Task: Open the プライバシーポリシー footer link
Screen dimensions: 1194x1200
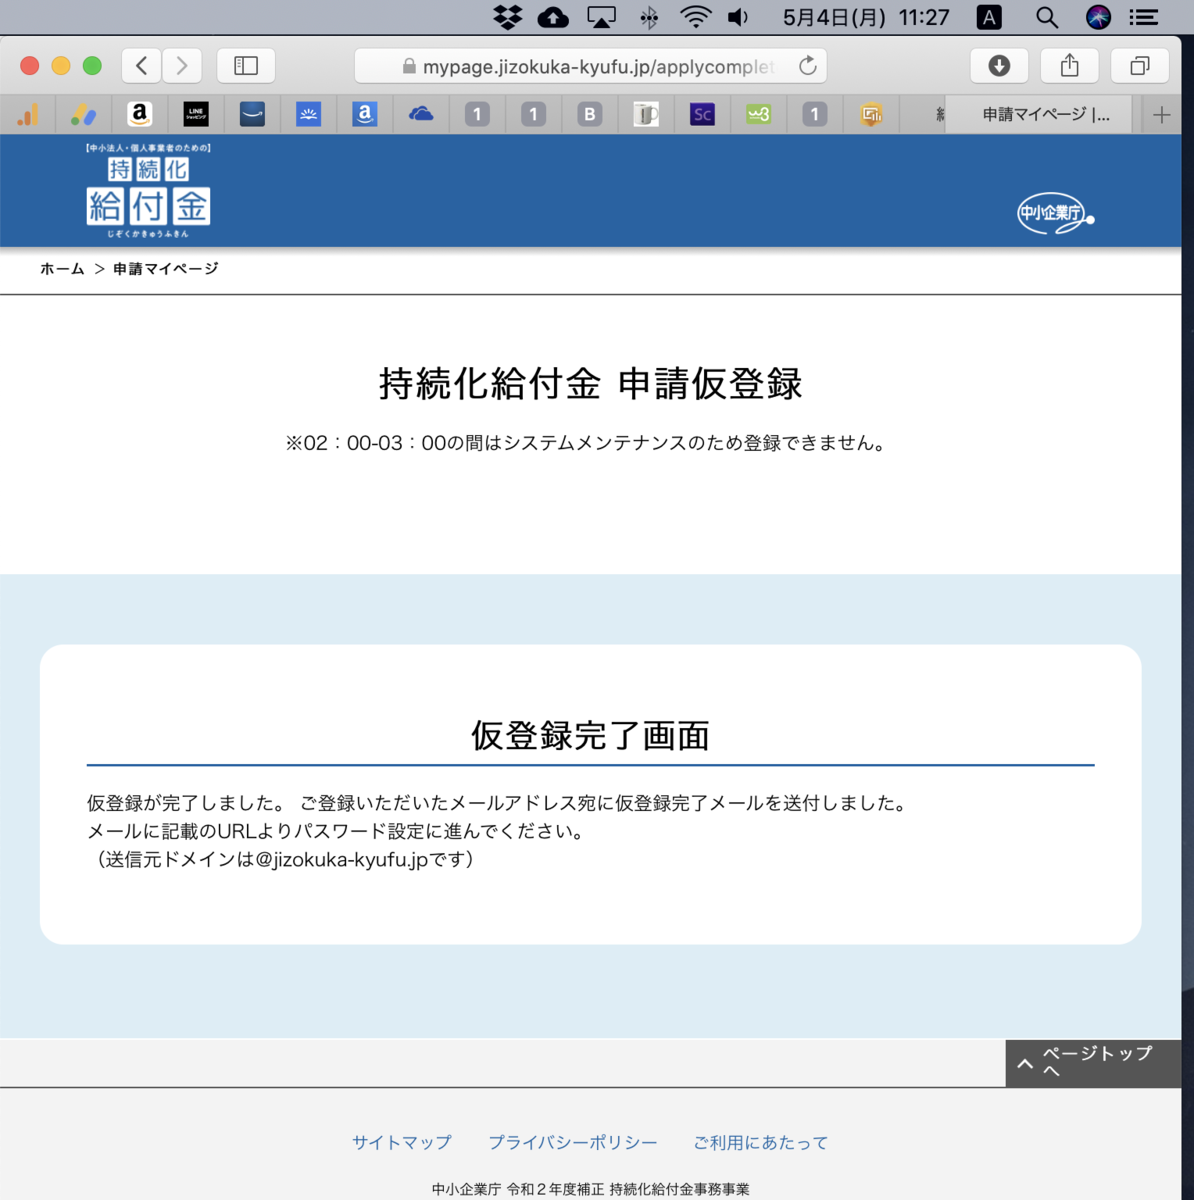Action: pos(573,1142)
